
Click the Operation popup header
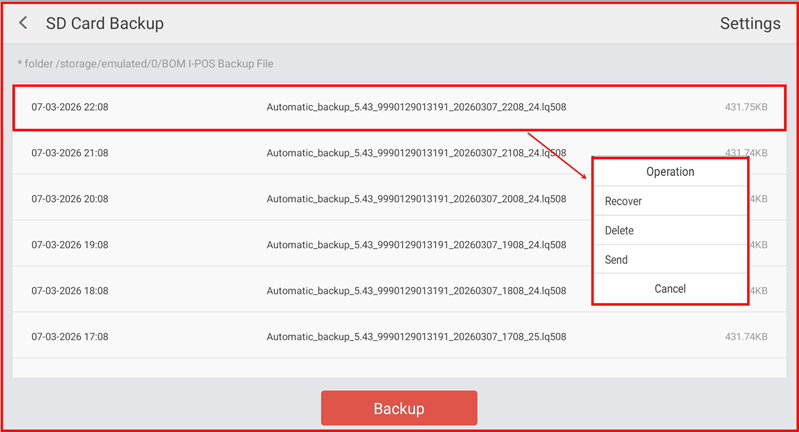pos(670,172)
